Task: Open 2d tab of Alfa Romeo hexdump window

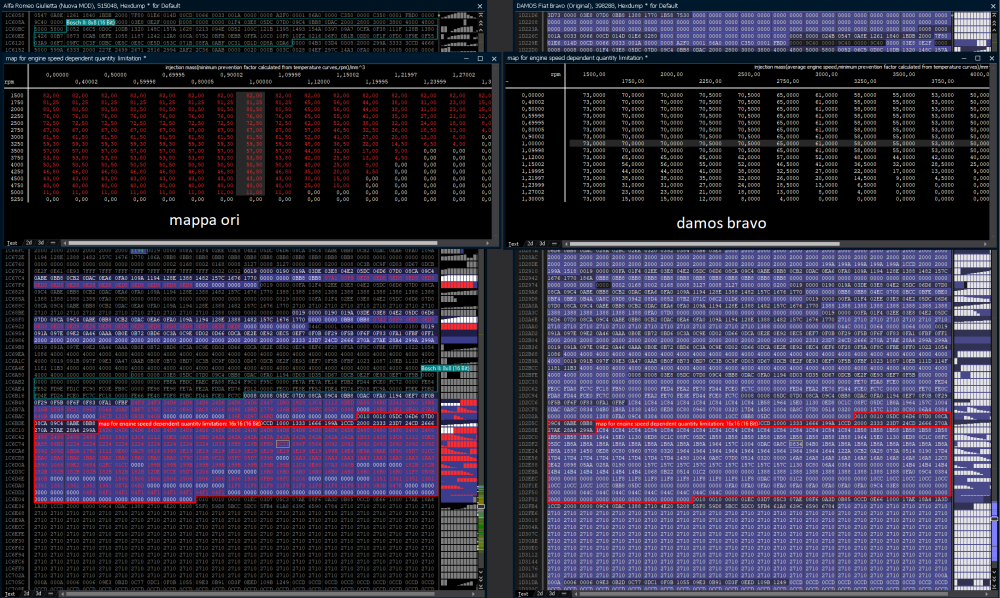Action: click(27, 594)
